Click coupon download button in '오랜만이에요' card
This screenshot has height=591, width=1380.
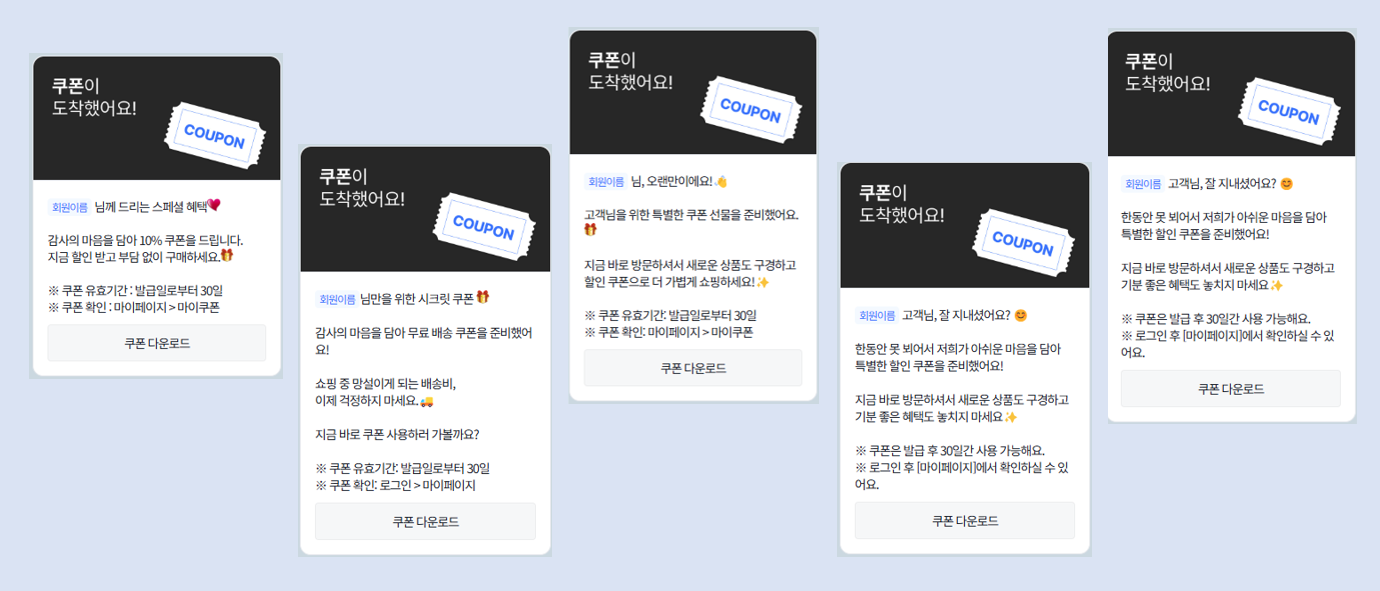pos(693,368)
